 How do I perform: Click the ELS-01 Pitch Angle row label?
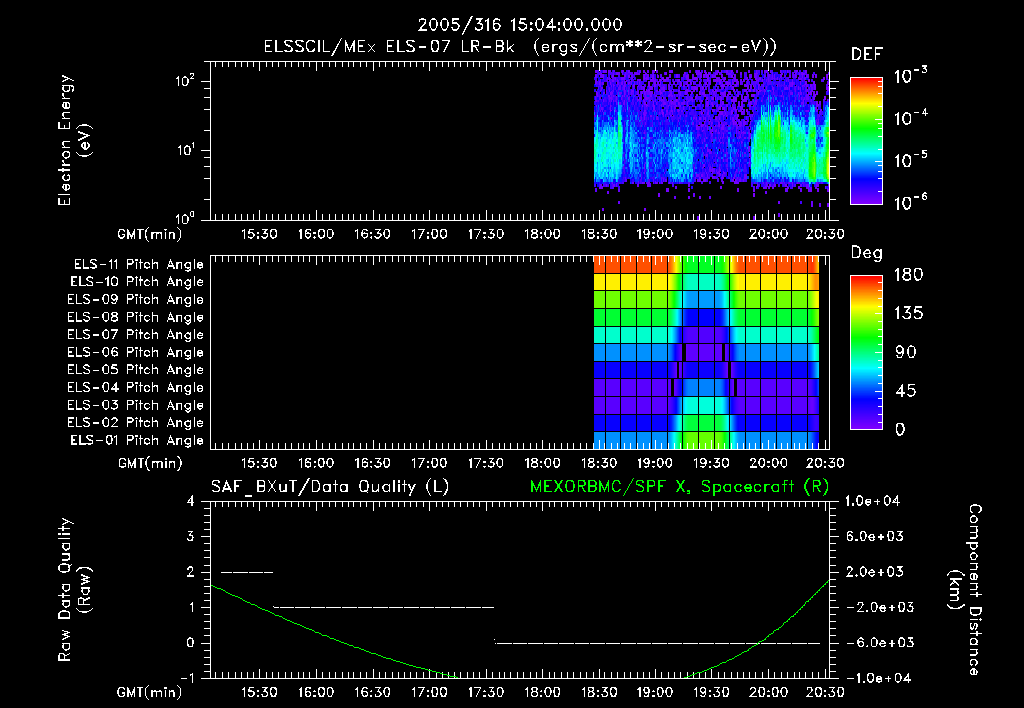137,441
